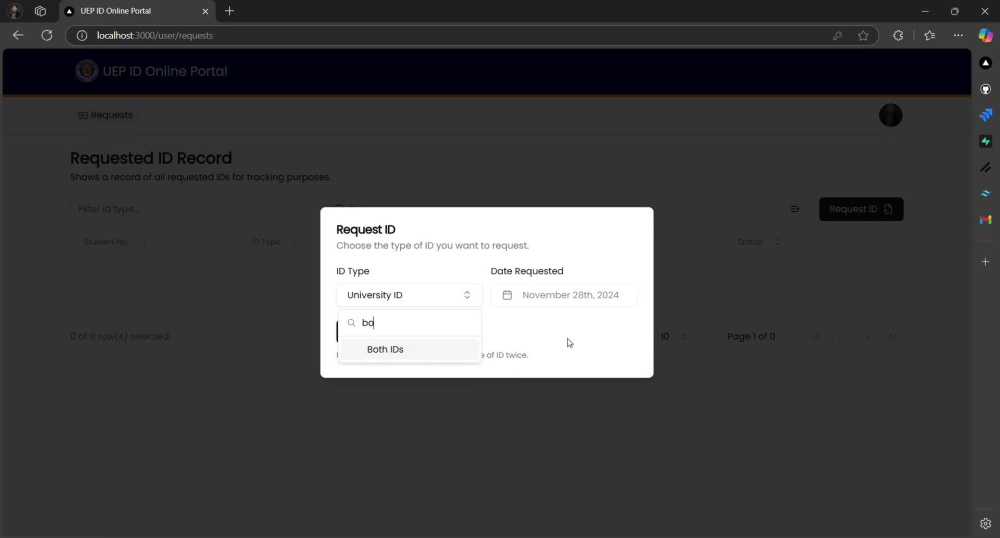Click the search magnifier icon in dropdown
This screenshot has height=538, width=1000.
pyautogui.click(x=351, y=323)
